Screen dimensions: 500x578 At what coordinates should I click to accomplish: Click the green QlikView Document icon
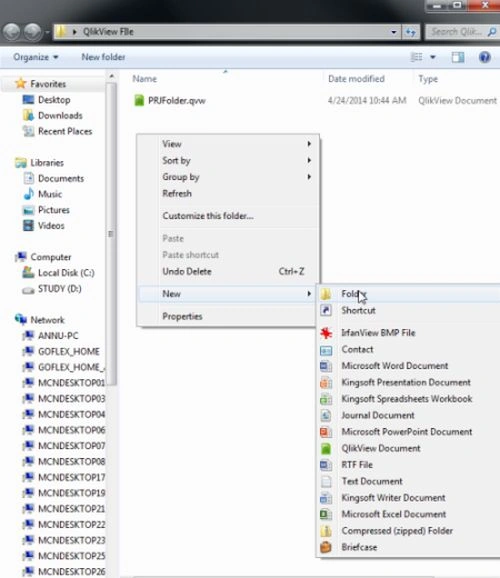coord(326,448)
